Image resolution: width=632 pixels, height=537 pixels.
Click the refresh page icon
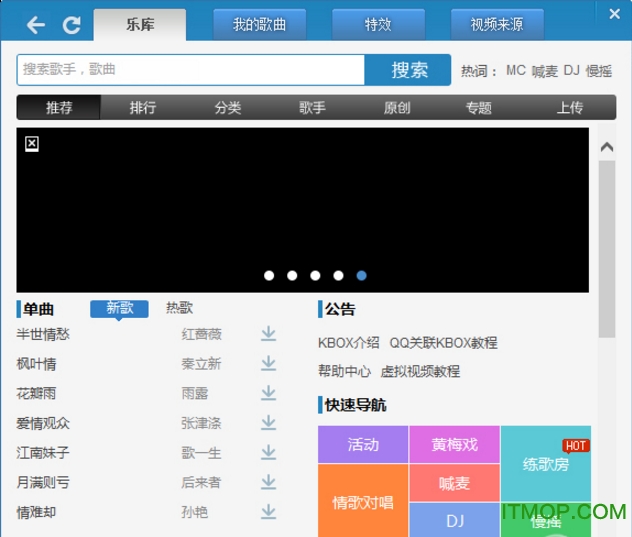71,25
